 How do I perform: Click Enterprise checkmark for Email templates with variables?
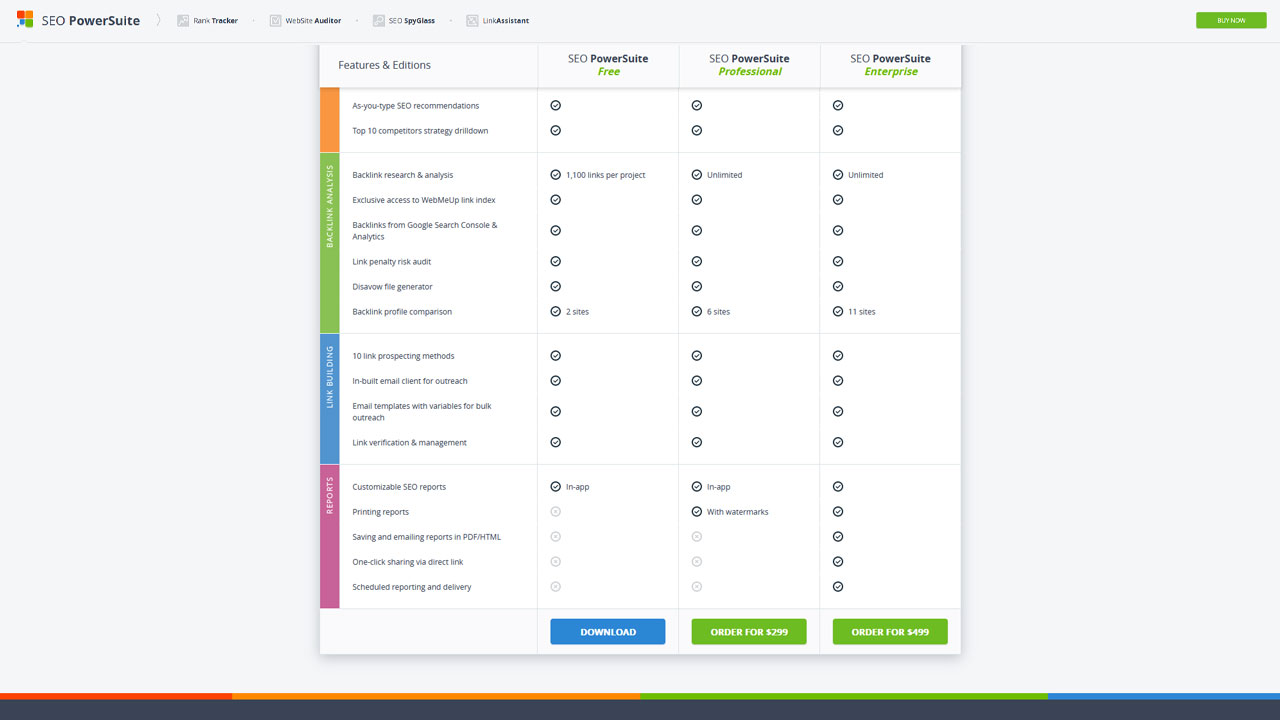pyautogui.click(x=838, y=411)
